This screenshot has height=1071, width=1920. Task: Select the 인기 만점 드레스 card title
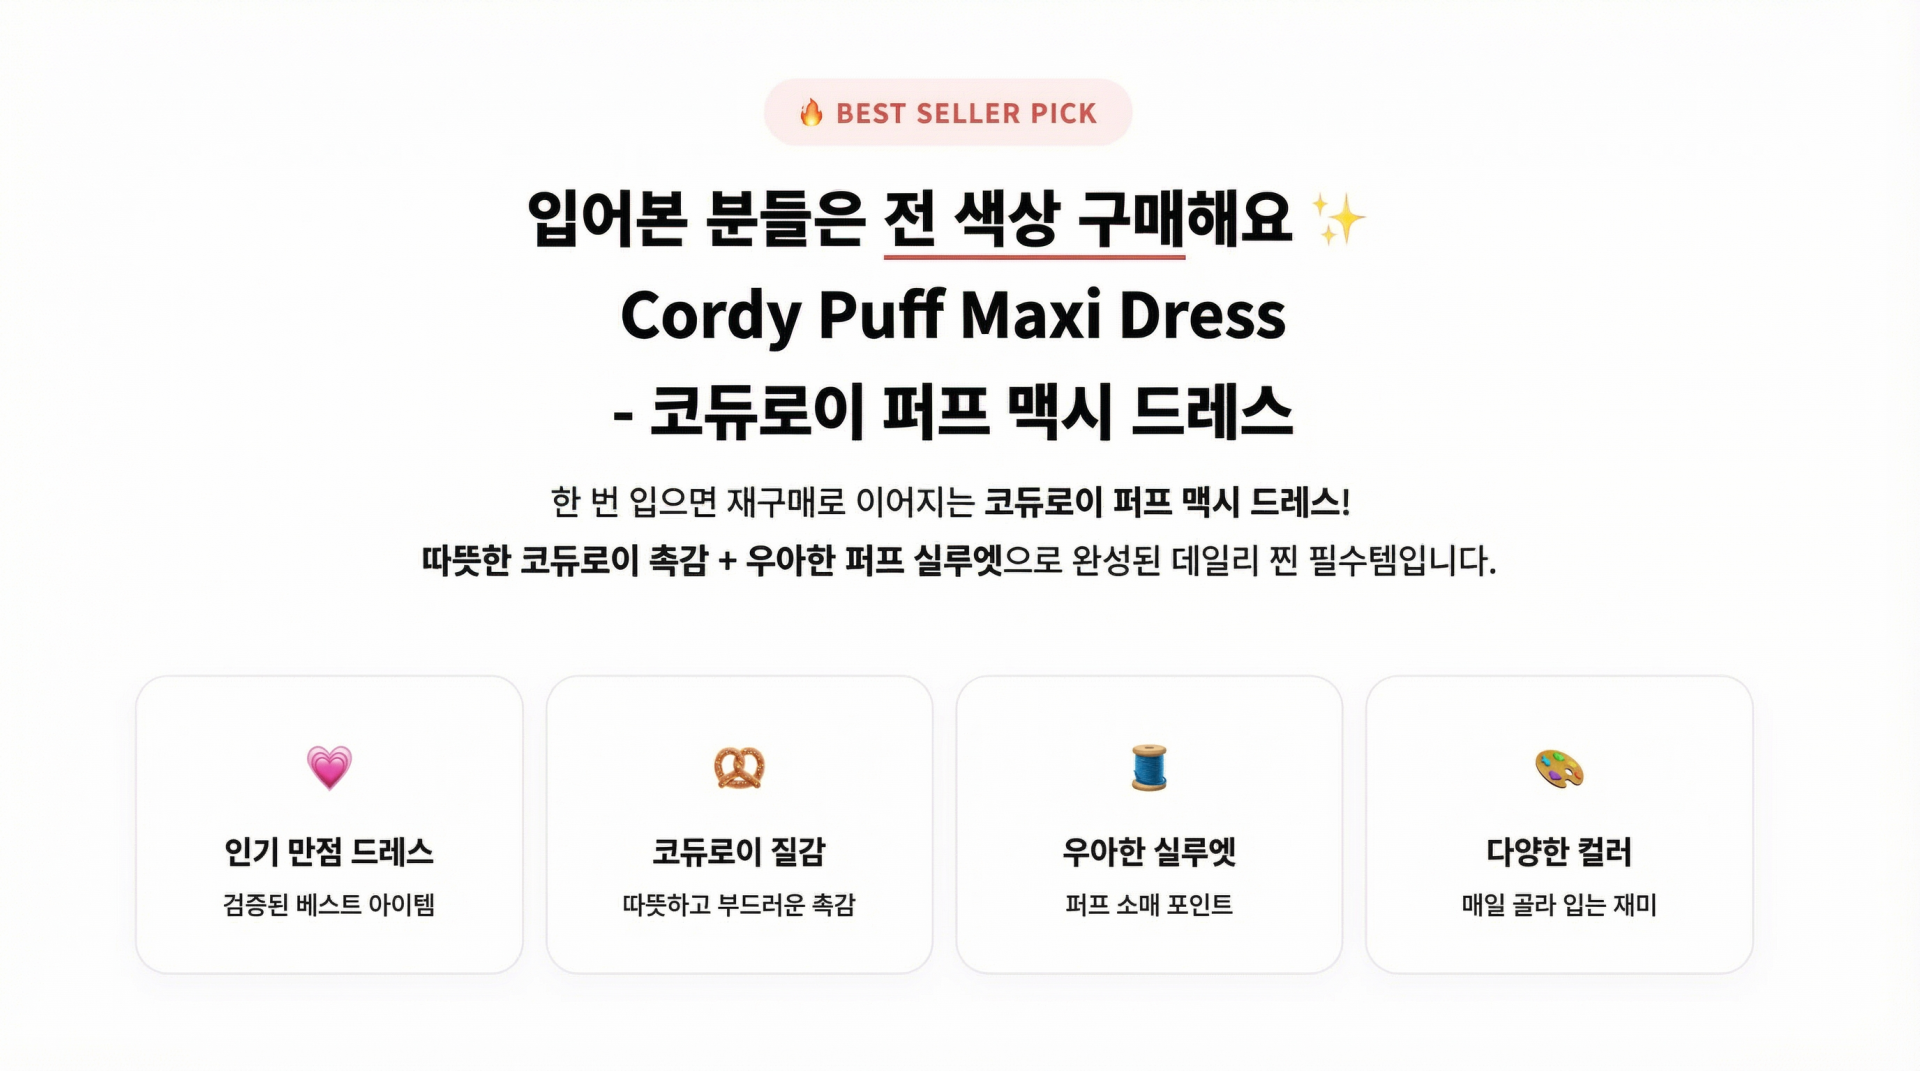click(329, 852)
